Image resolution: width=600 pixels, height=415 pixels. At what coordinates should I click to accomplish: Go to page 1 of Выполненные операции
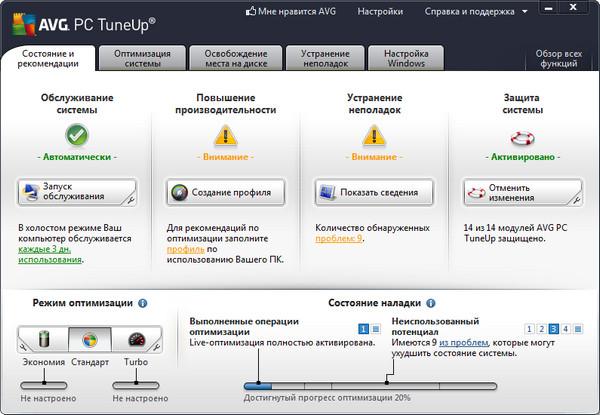[x=364, y=329]
